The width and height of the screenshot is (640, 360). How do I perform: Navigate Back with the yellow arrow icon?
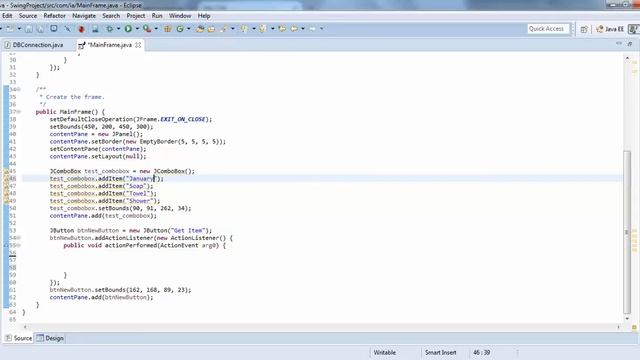(294, 29)
